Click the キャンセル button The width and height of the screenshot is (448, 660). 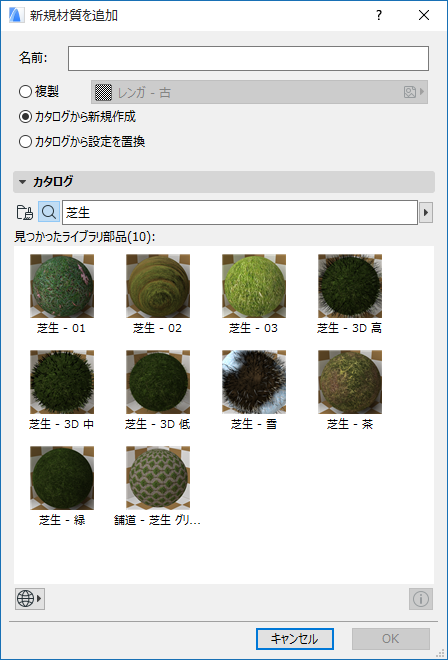(x=295, y=639)
